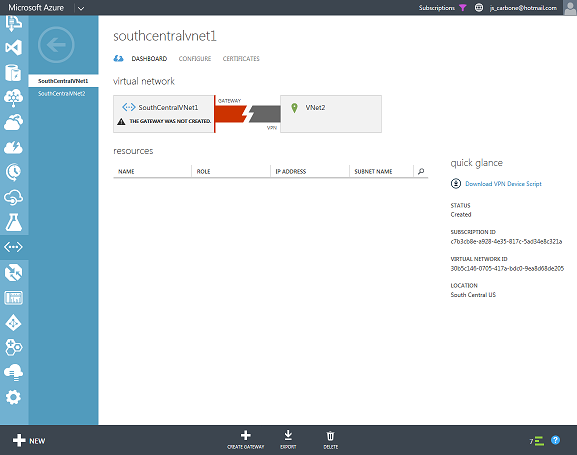Open the topmost document sidebar icon
The width and height of the screenshot is (577, 455).
[14, 24]
